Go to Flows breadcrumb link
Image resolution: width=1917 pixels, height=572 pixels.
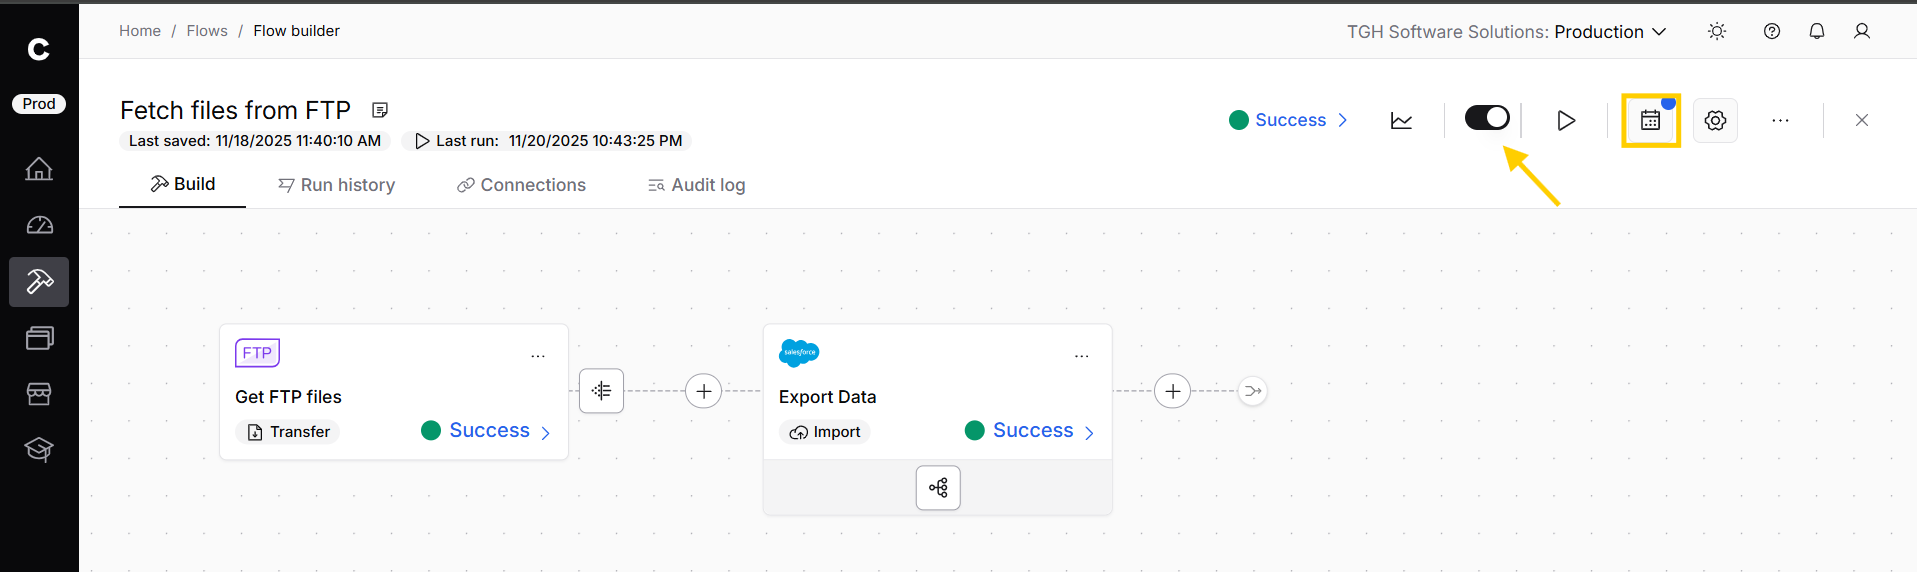(207, 31)
